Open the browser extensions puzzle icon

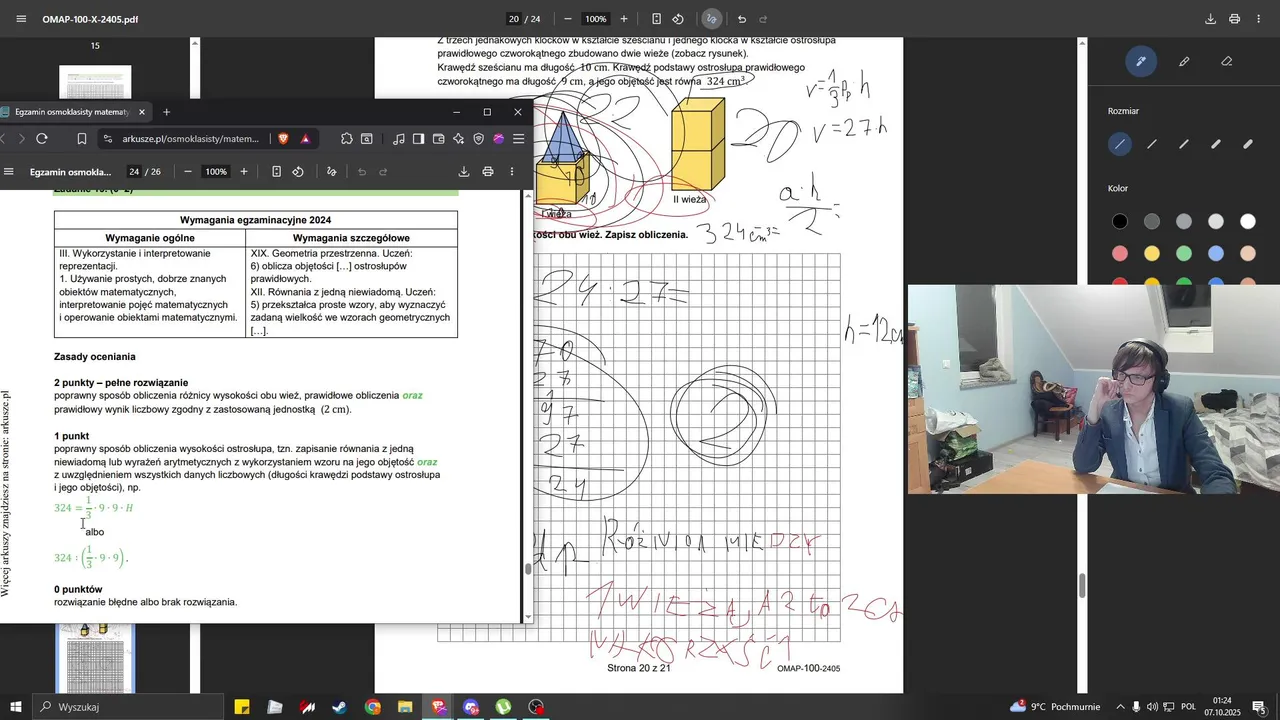pyautogui.click(x=346, y=139)
